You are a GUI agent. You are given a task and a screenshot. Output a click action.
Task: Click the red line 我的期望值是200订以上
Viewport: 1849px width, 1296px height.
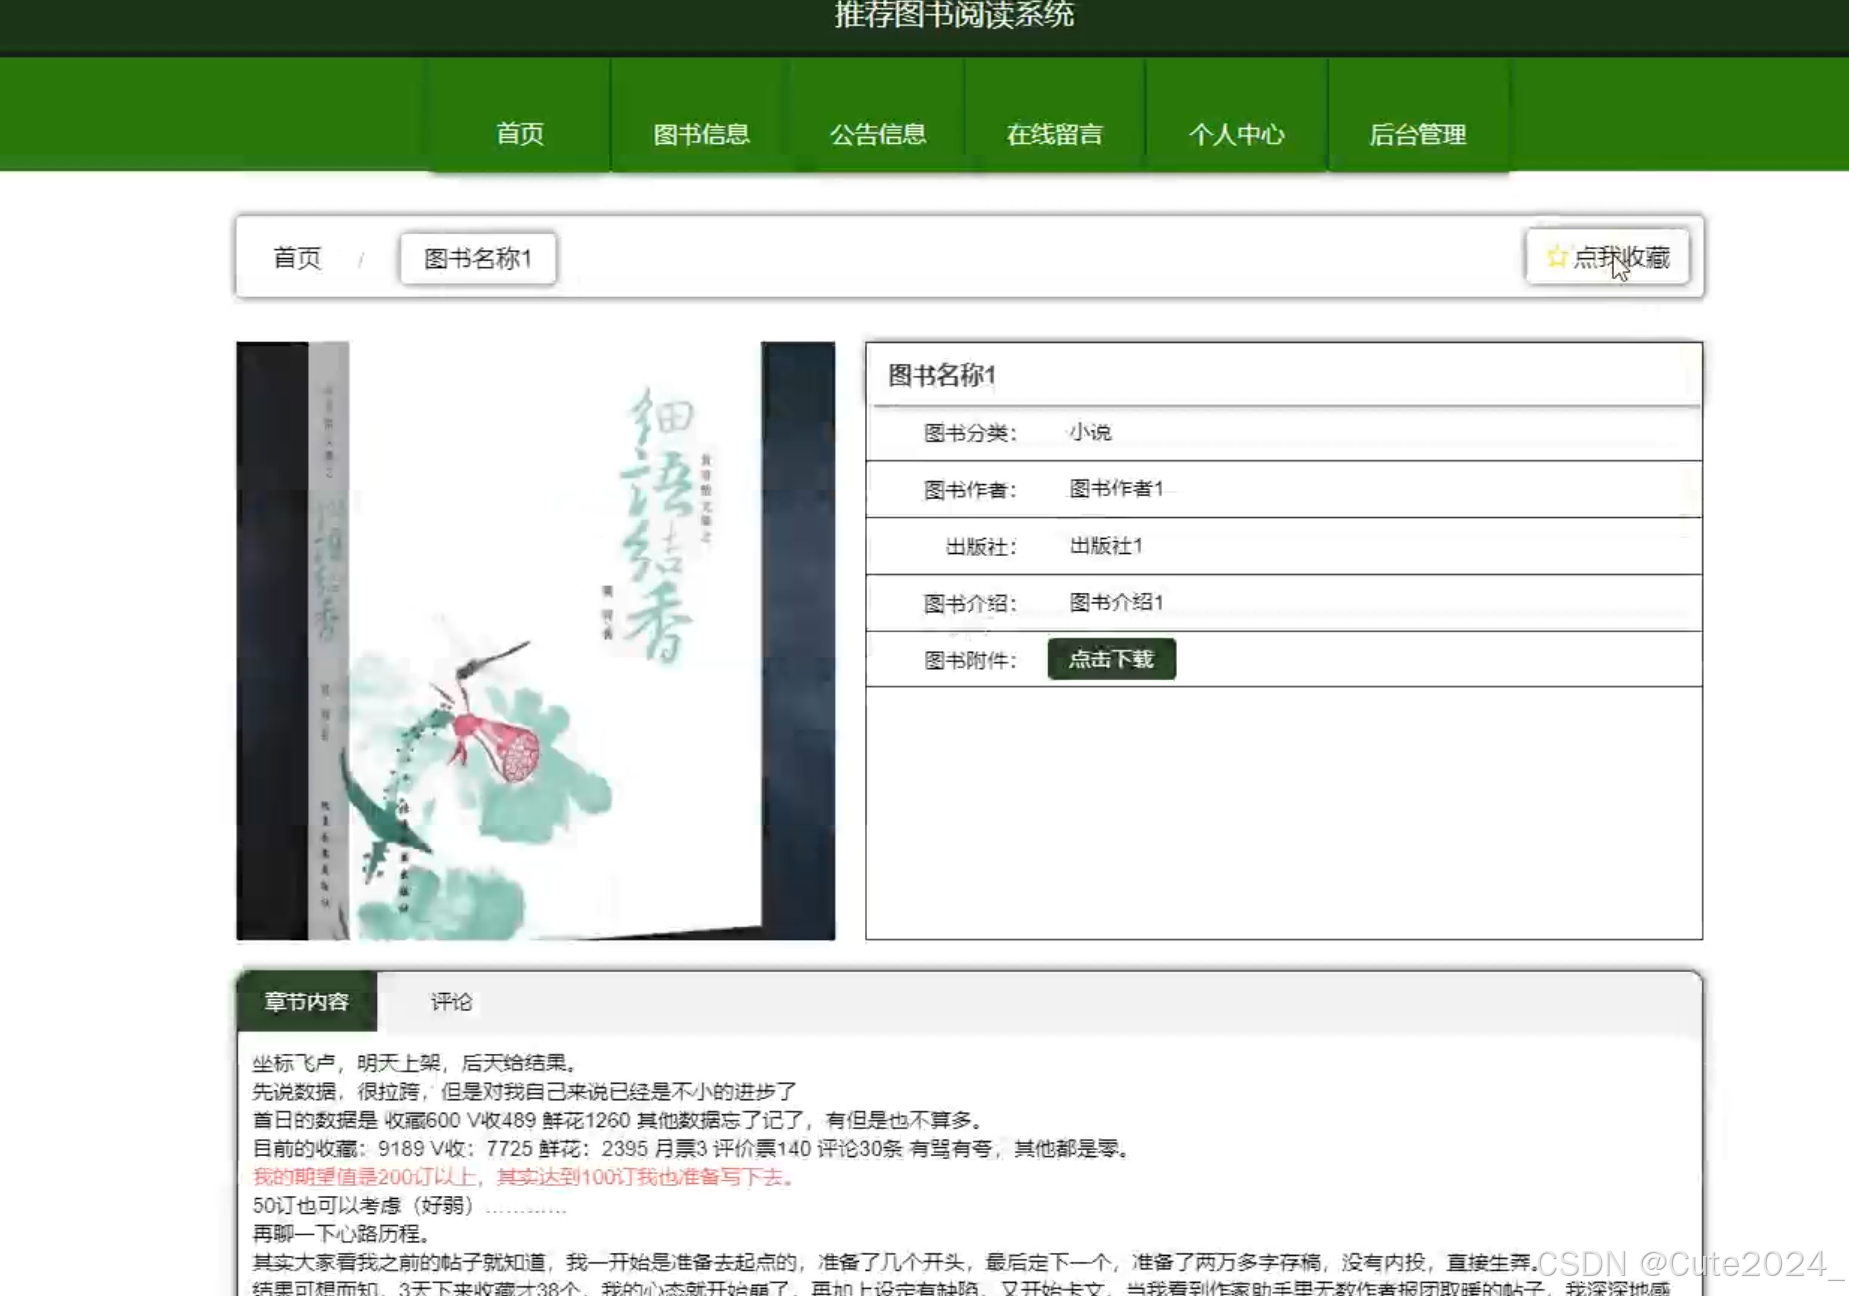[522, 1177]
